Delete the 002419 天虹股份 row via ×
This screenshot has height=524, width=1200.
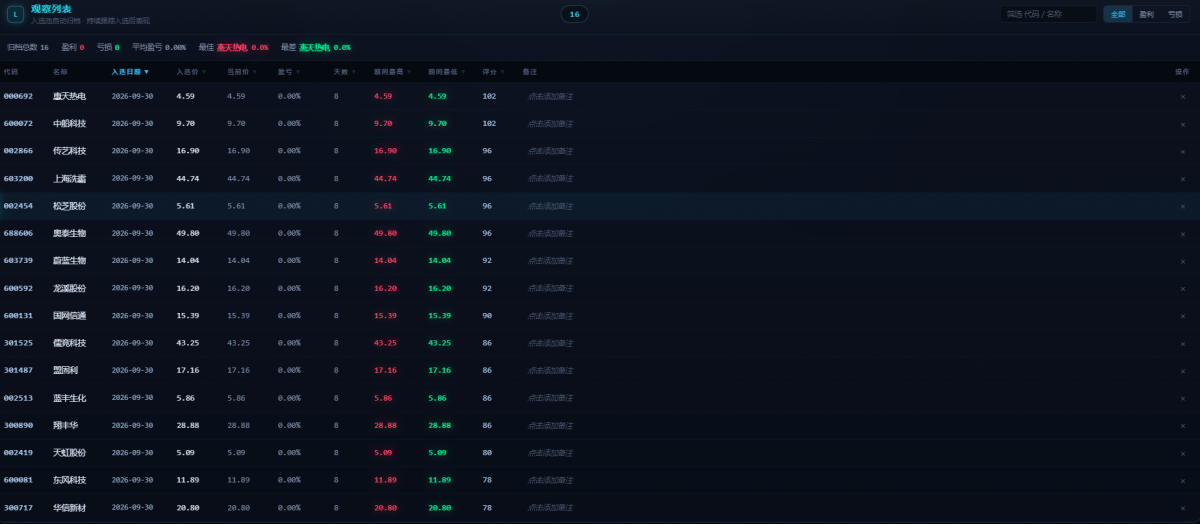(x=1183, y=453)
